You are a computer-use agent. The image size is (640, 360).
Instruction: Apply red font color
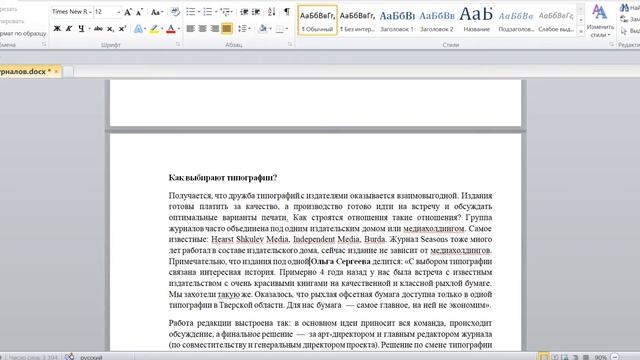(x=171, y=29)
